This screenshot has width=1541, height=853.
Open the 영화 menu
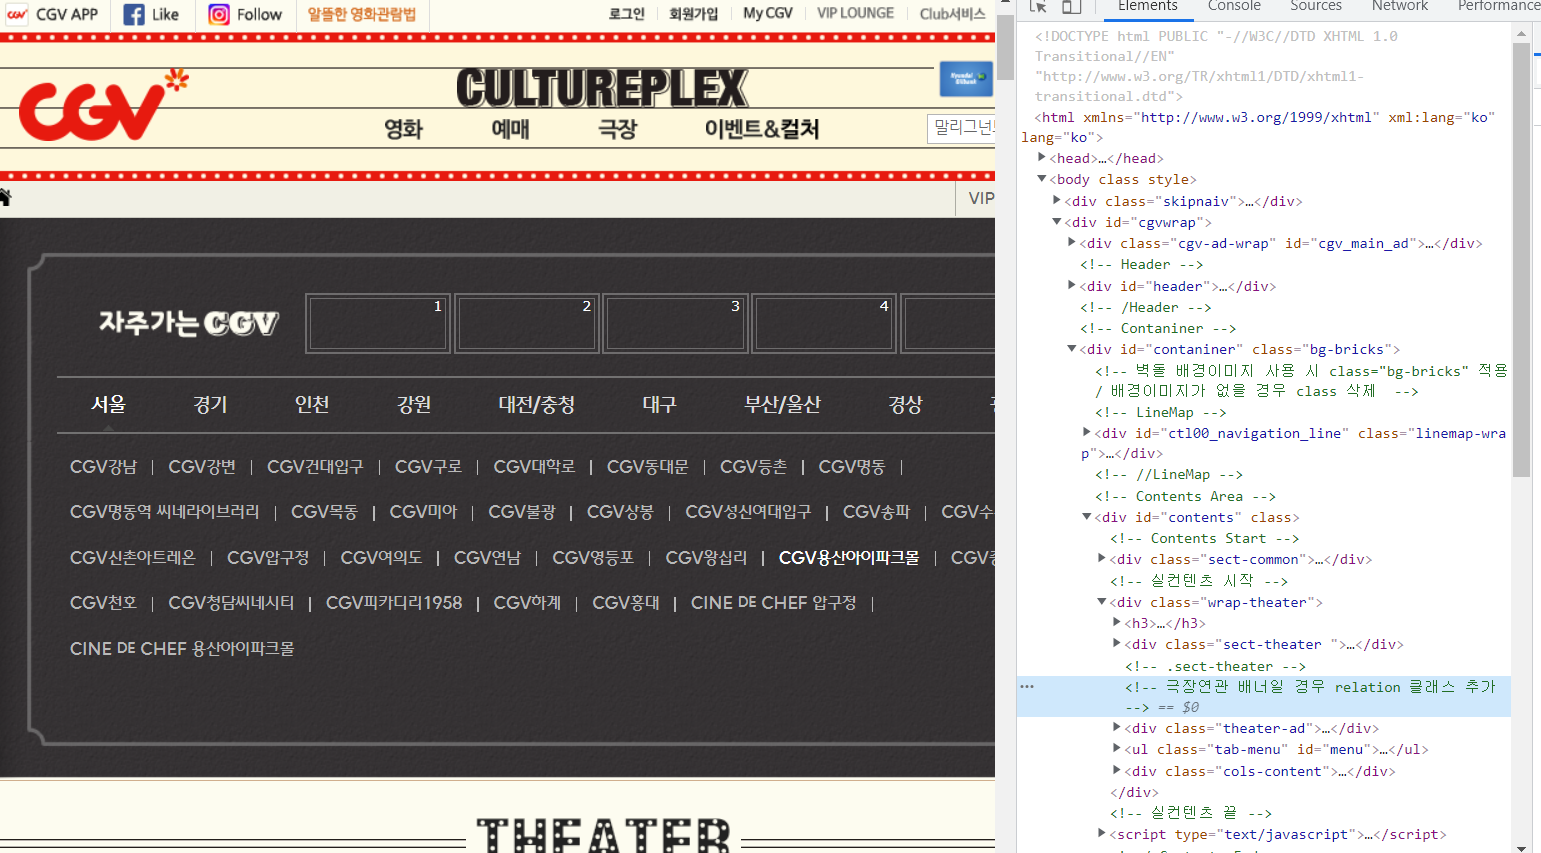pos(403,129)
